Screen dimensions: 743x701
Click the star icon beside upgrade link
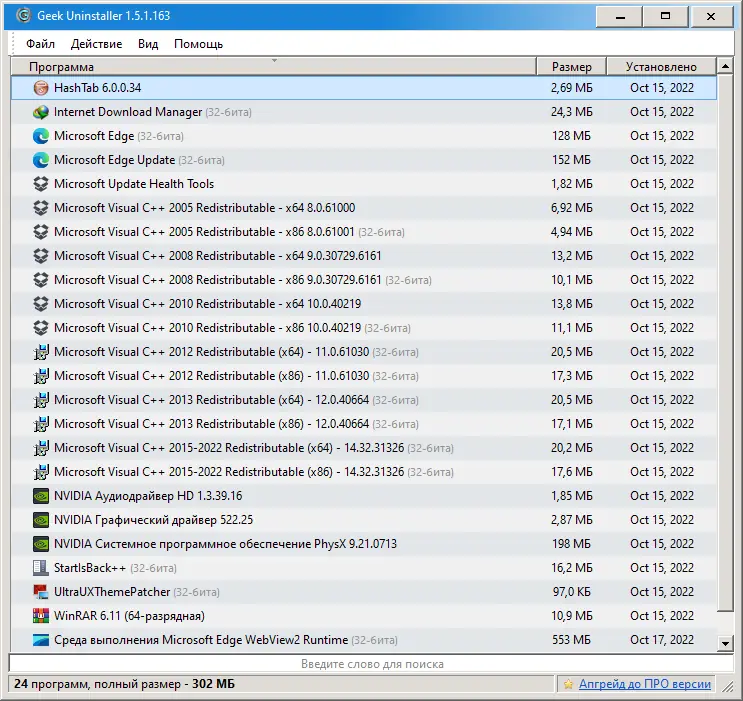(568, 684)
